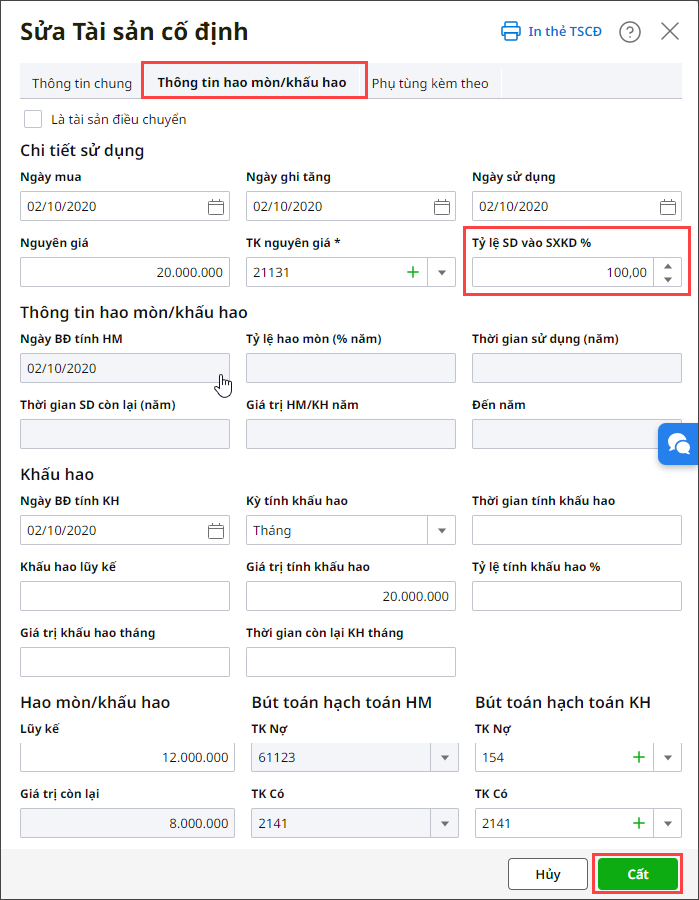
Task: Expand TK Có dropdown under Bút toán KH
Action: tap(668, 824)
